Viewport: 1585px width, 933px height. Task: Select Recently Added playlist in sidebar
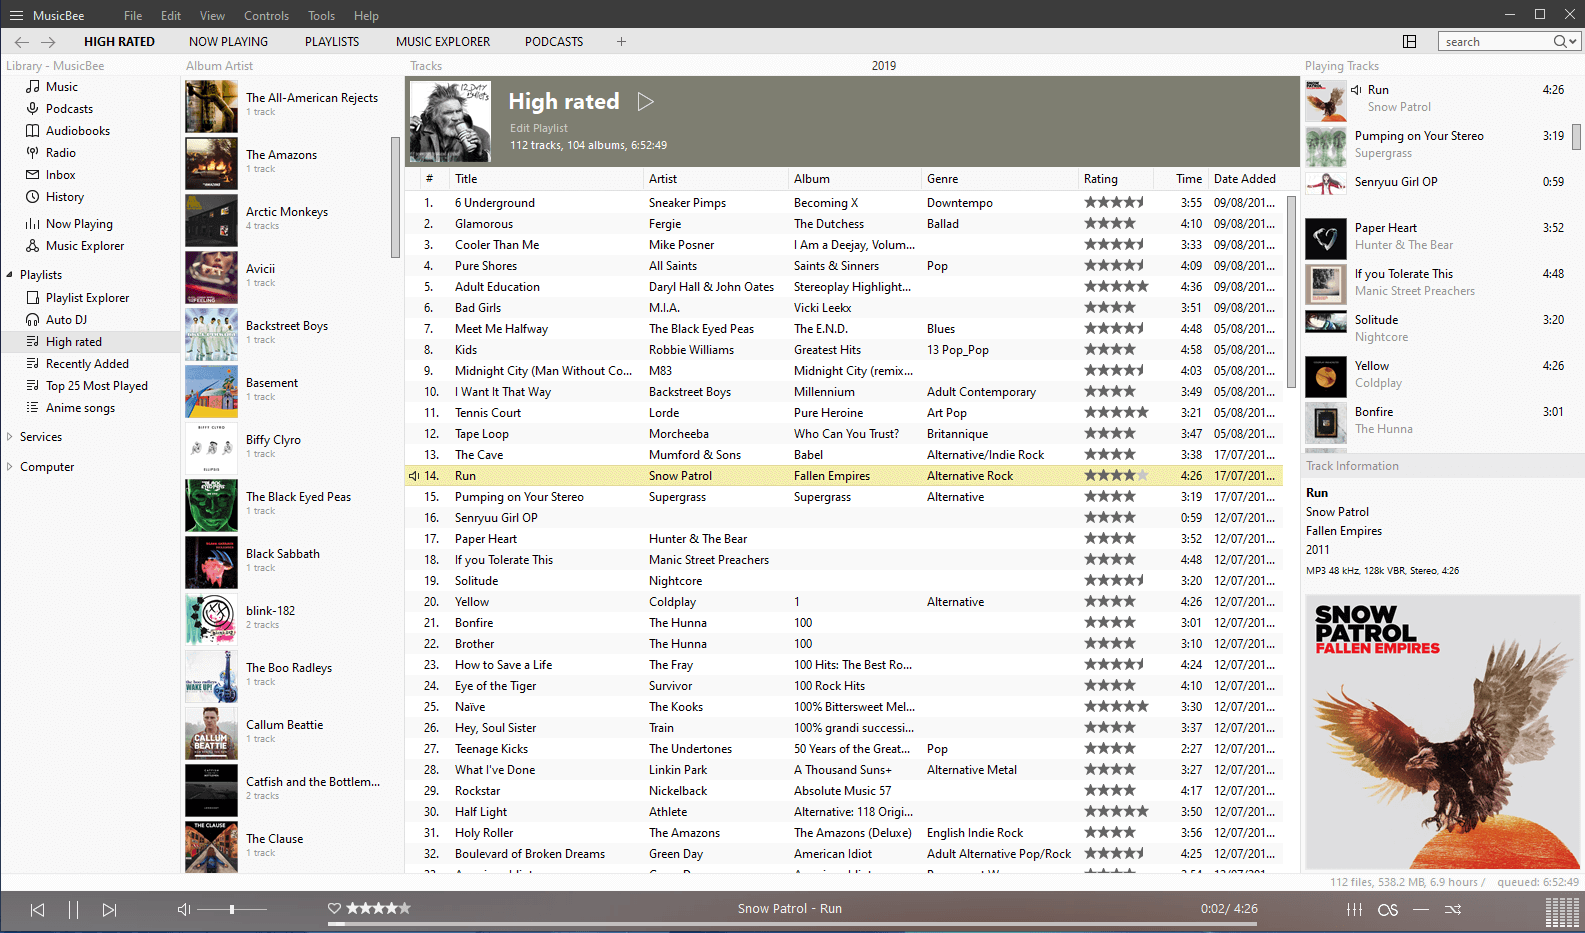coord(87,364)
